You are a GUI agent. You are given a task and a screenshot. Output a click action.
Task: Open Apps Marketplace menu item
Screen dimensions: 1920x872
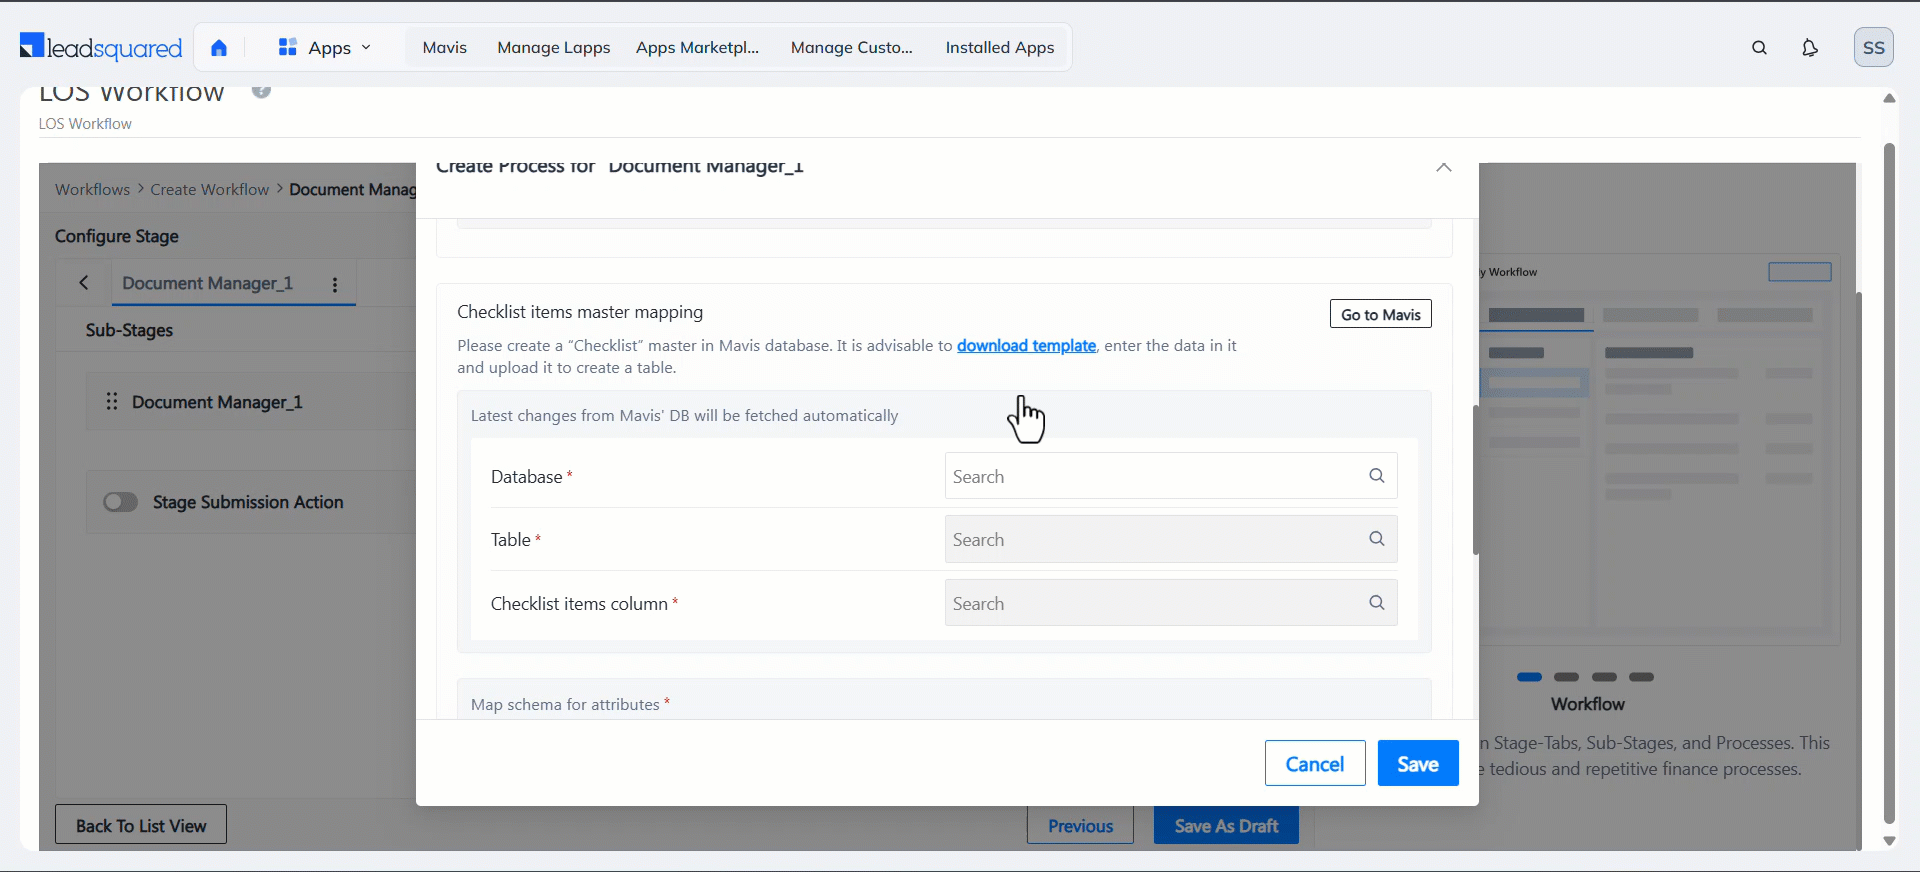tap(697, 47)
